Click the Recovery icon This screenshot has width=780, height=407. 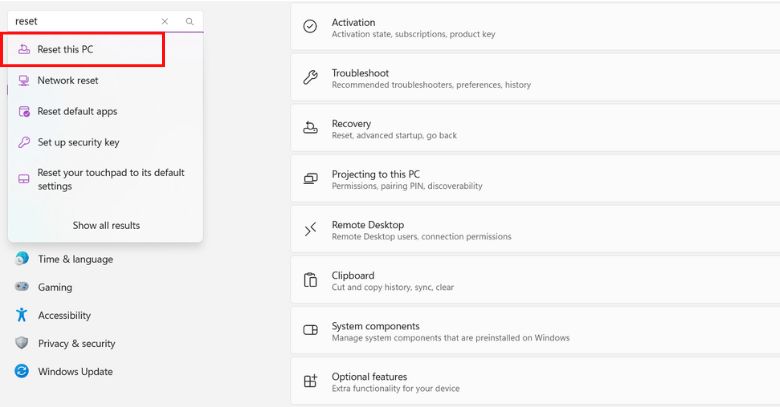coord(310,129)
